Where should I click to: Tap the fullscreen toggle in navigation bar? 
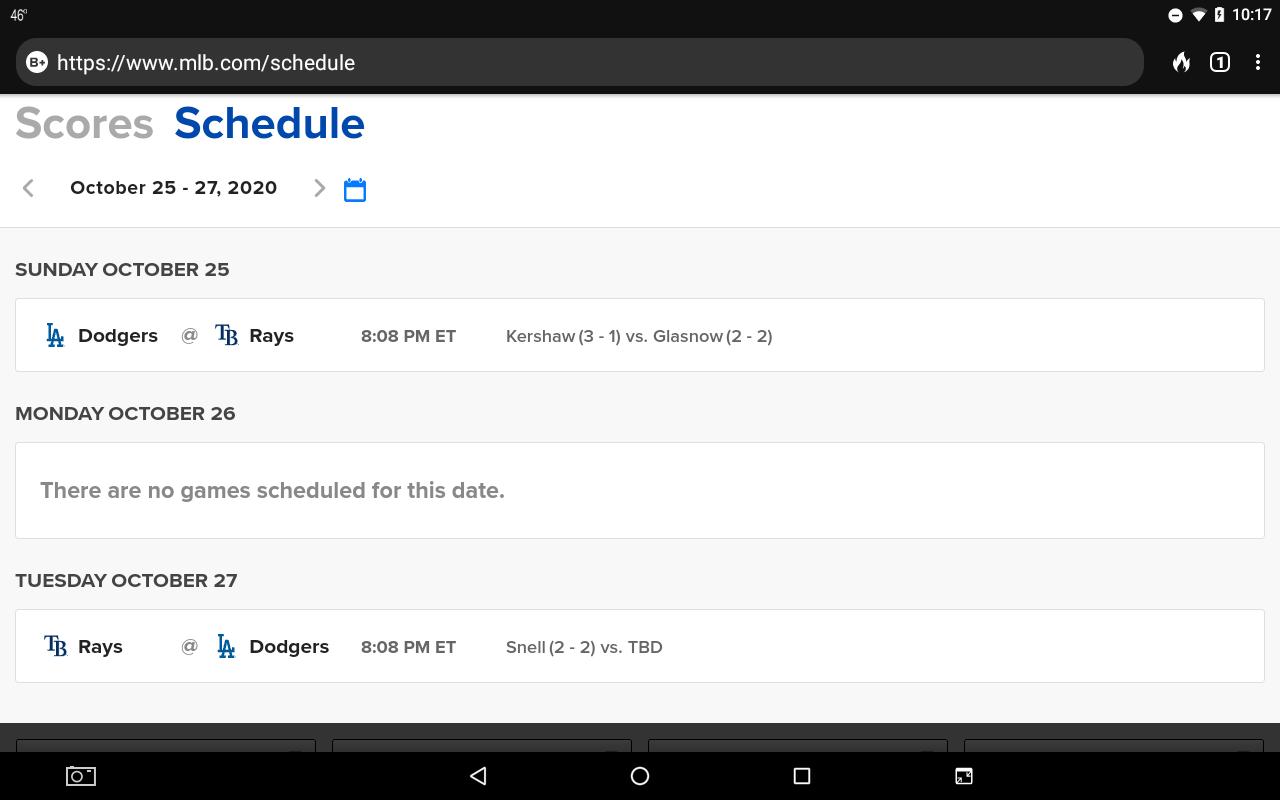tap(964, 776)
